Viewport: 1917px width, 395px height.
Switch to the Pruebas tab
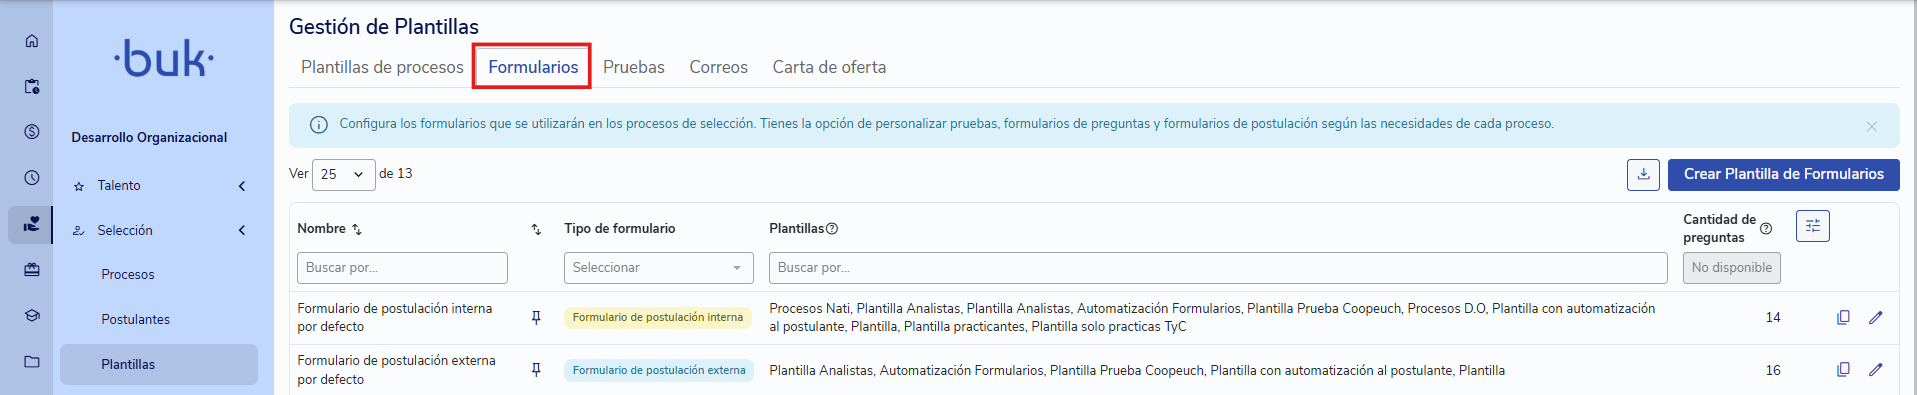pos(633,67)
